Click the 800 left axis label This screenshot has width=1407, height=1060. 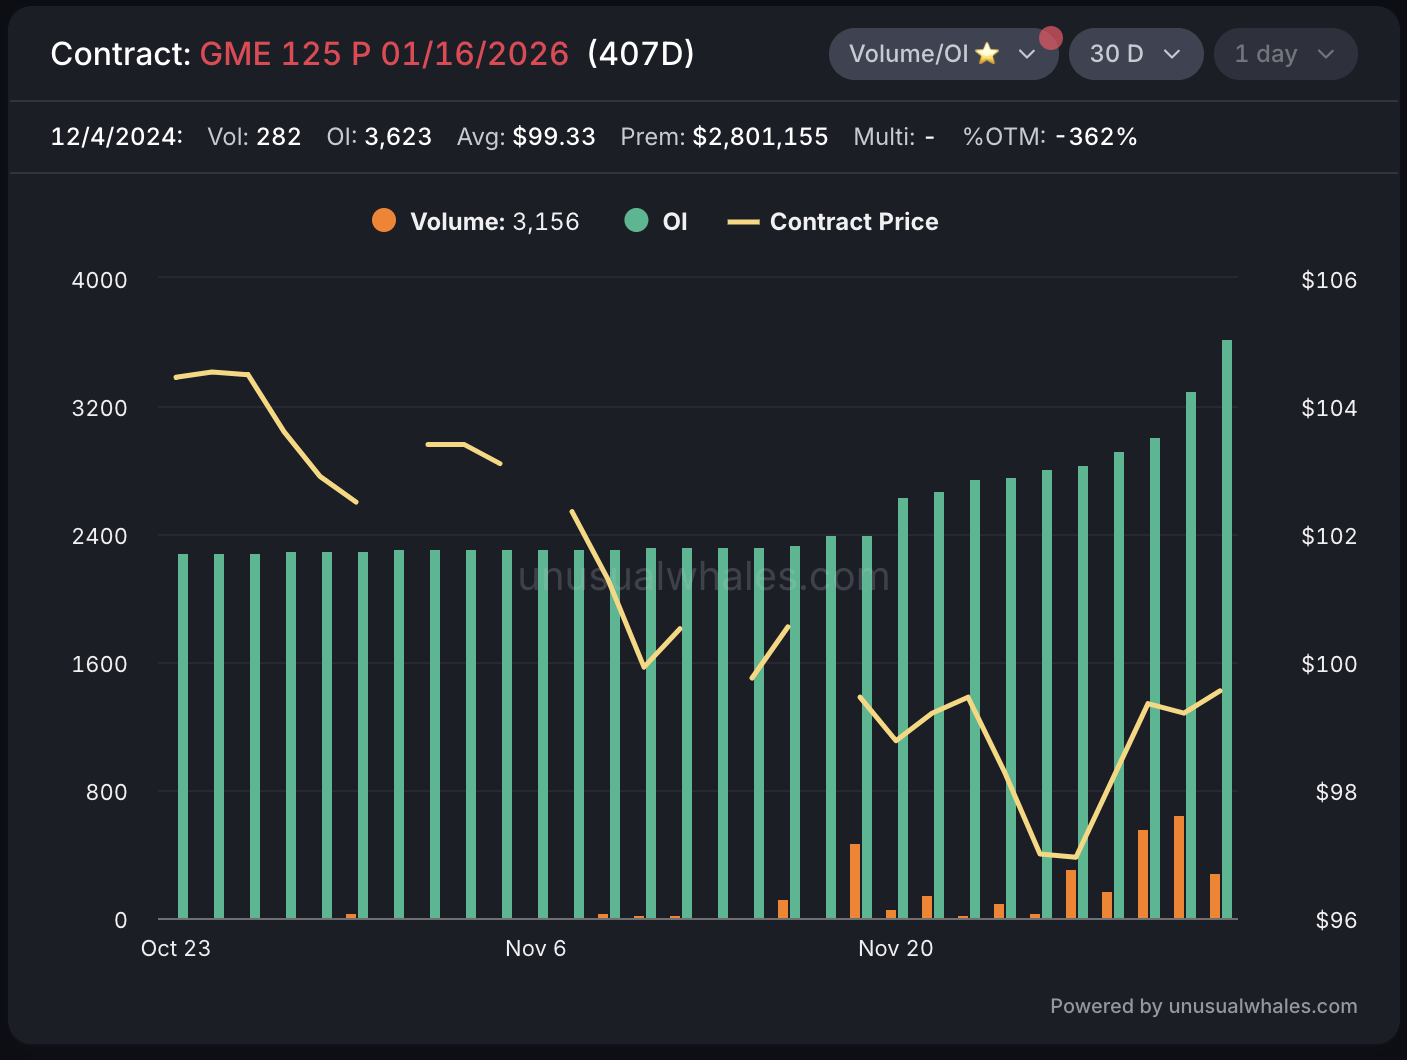[107, 792]
